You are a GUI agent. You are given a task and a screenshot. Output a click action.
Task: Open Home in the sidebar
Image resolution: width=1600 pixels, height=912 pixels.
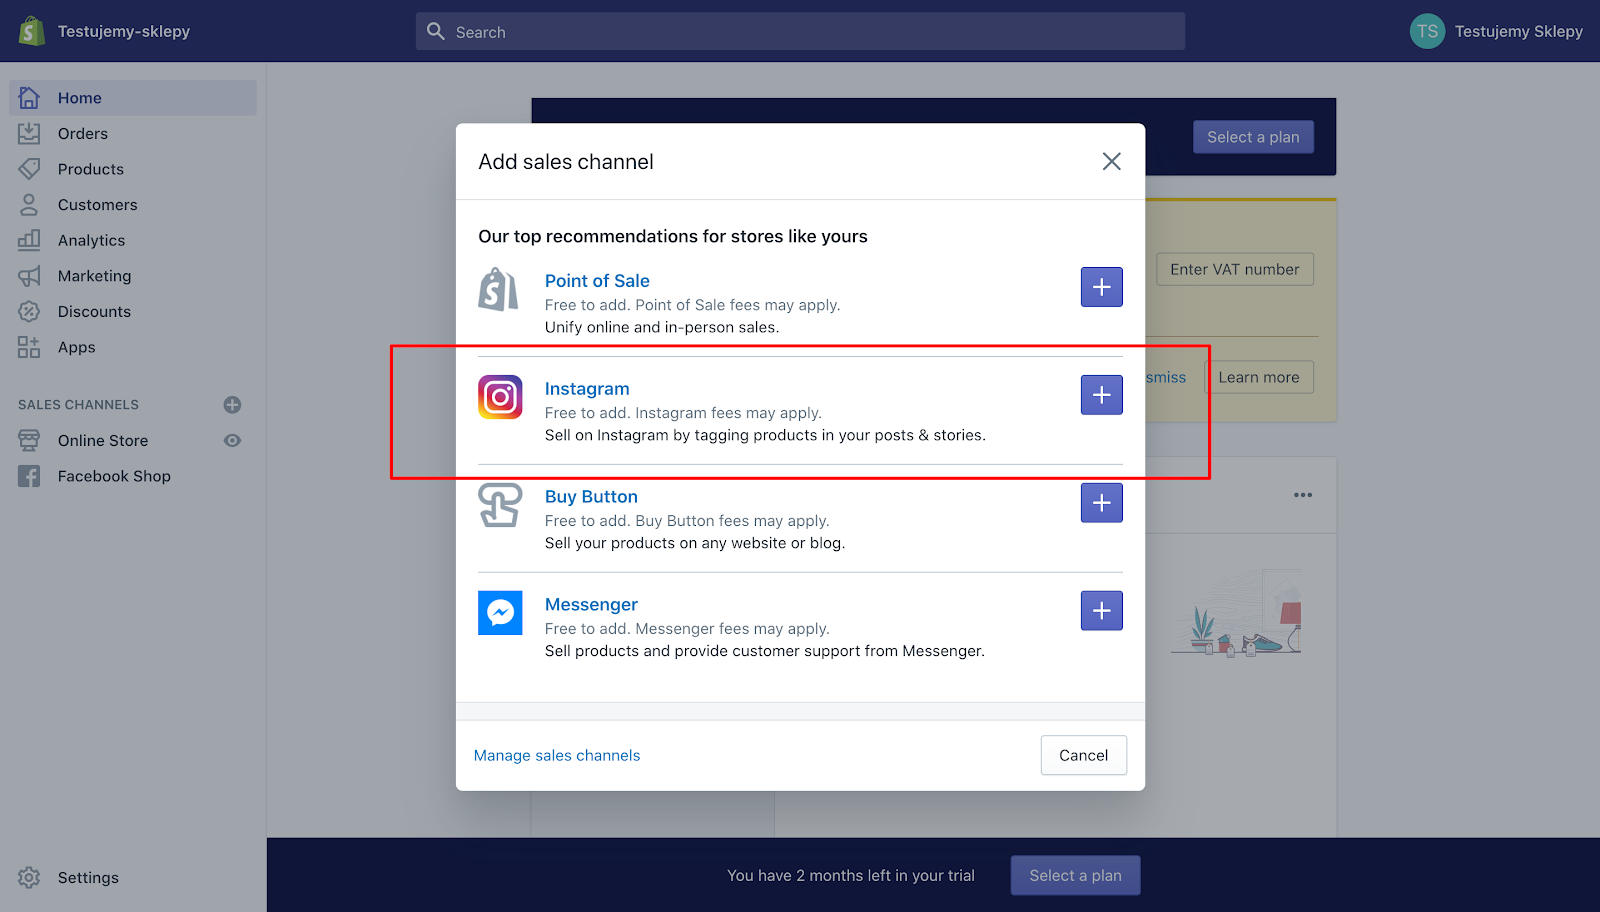133,98
